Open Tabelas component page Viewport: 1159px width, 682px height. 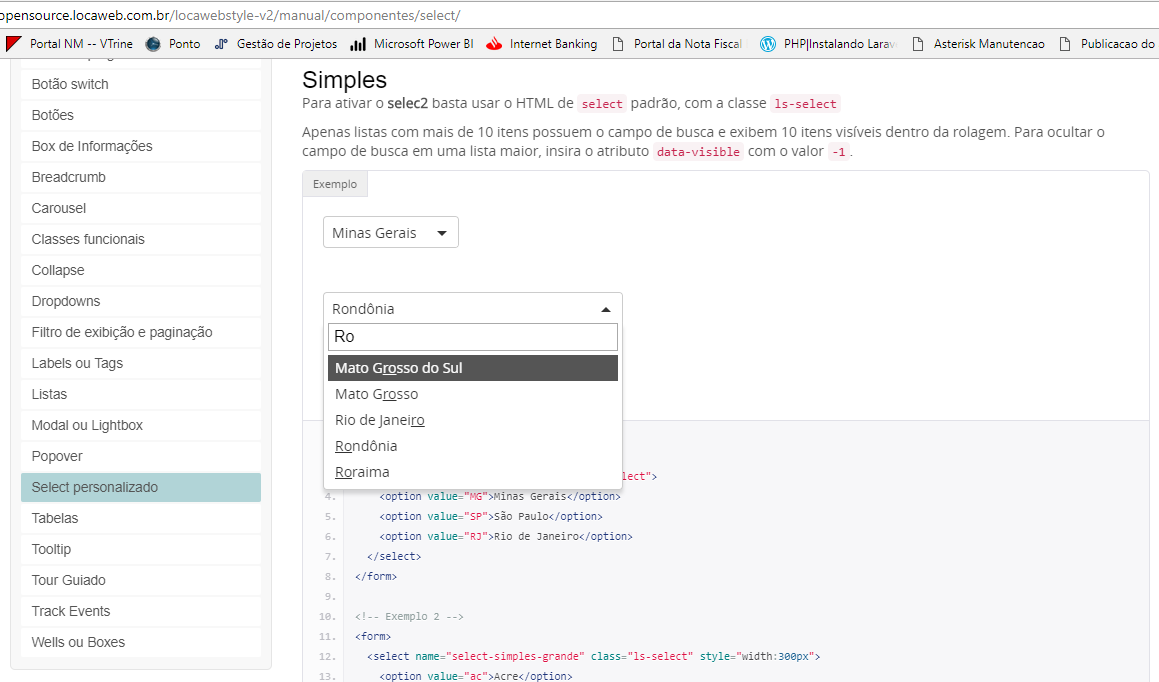coord(140,519)
